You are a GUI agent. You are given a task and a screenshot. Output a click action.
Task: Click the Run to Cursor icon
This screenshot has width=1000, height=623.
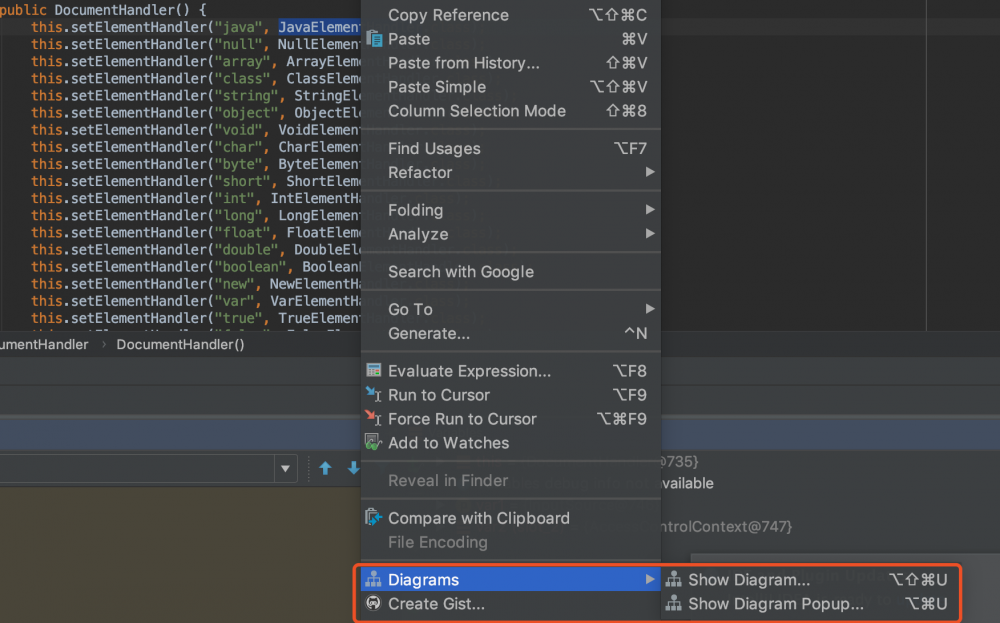coord(374,395)
